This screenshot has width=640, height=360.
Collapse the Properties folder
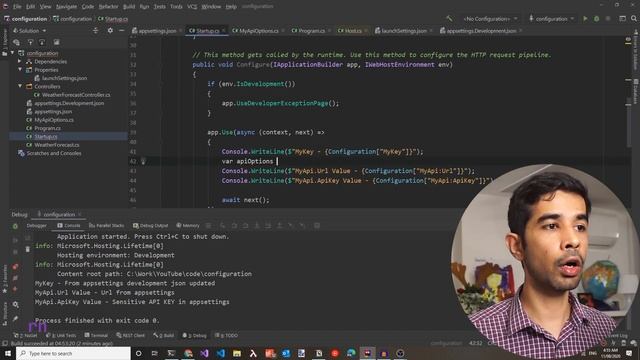pyautogui.click(x=20, y=70)
